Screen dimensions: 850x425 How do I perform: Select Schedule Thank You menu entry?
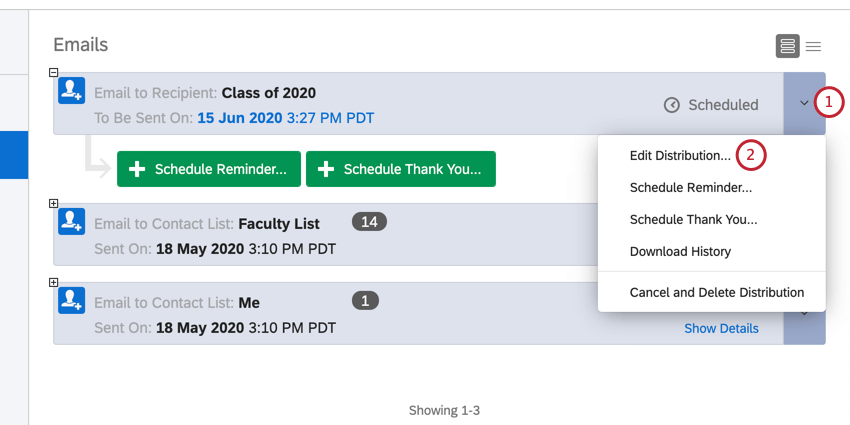(693, 219)
